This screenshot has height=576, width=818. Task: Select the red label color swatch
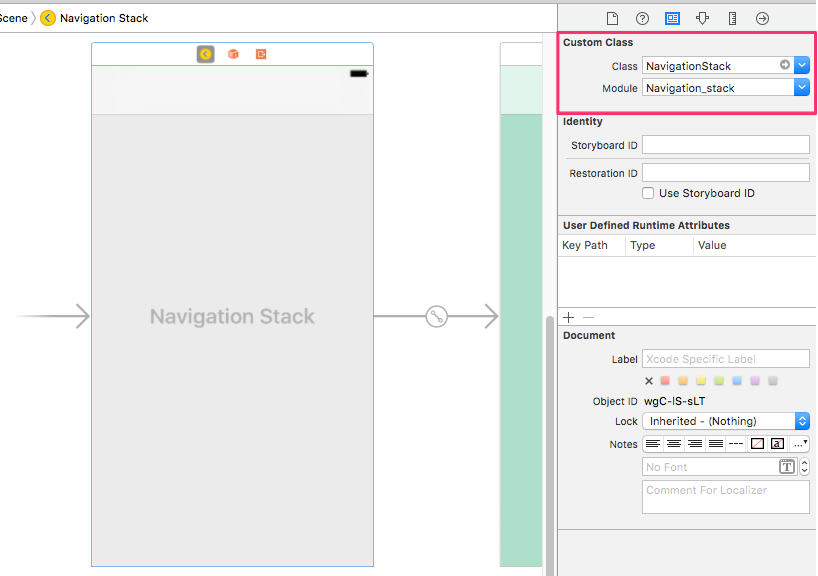point(665,380)
